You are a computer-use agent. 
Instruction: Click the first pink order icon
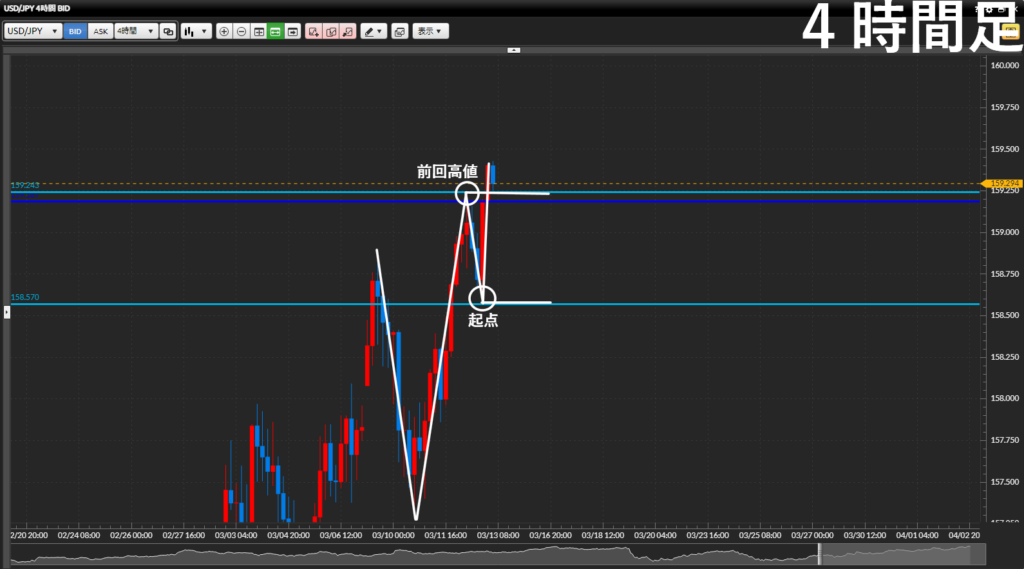(x=314, y=31)
